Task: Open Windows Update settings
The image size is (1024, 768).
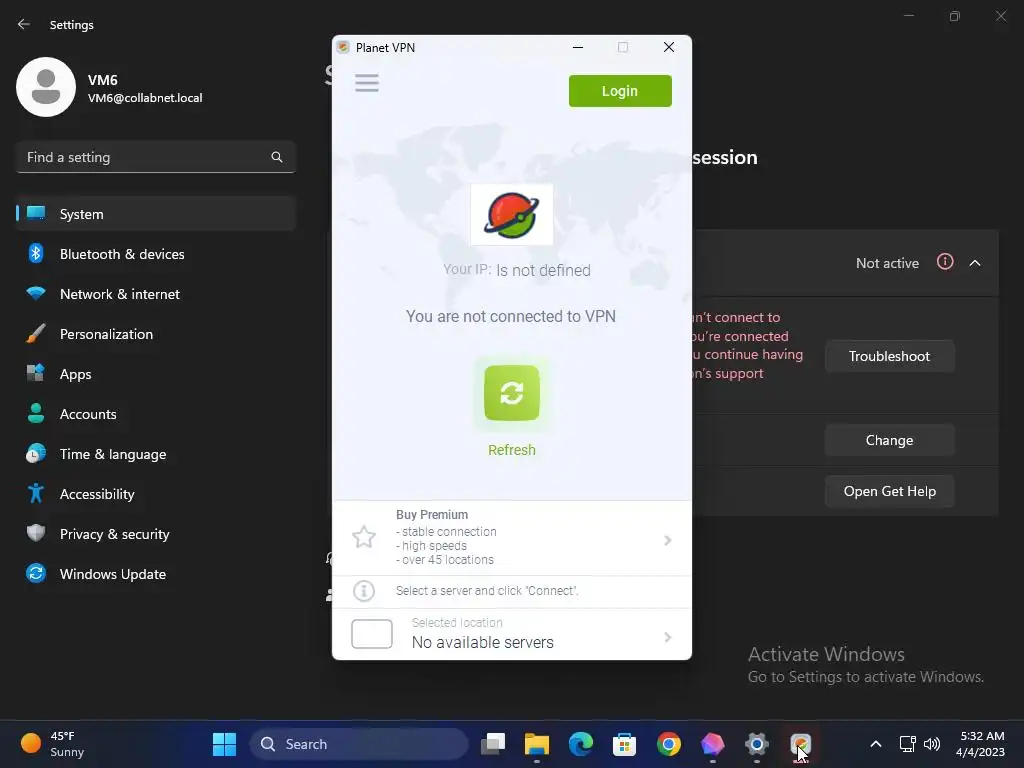Action: point(155,573)
